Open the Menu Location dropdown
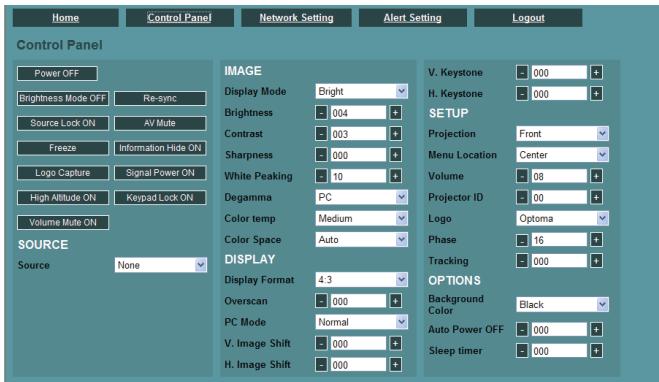This screenshot has width=659, height=382. [x=562, y=155]
